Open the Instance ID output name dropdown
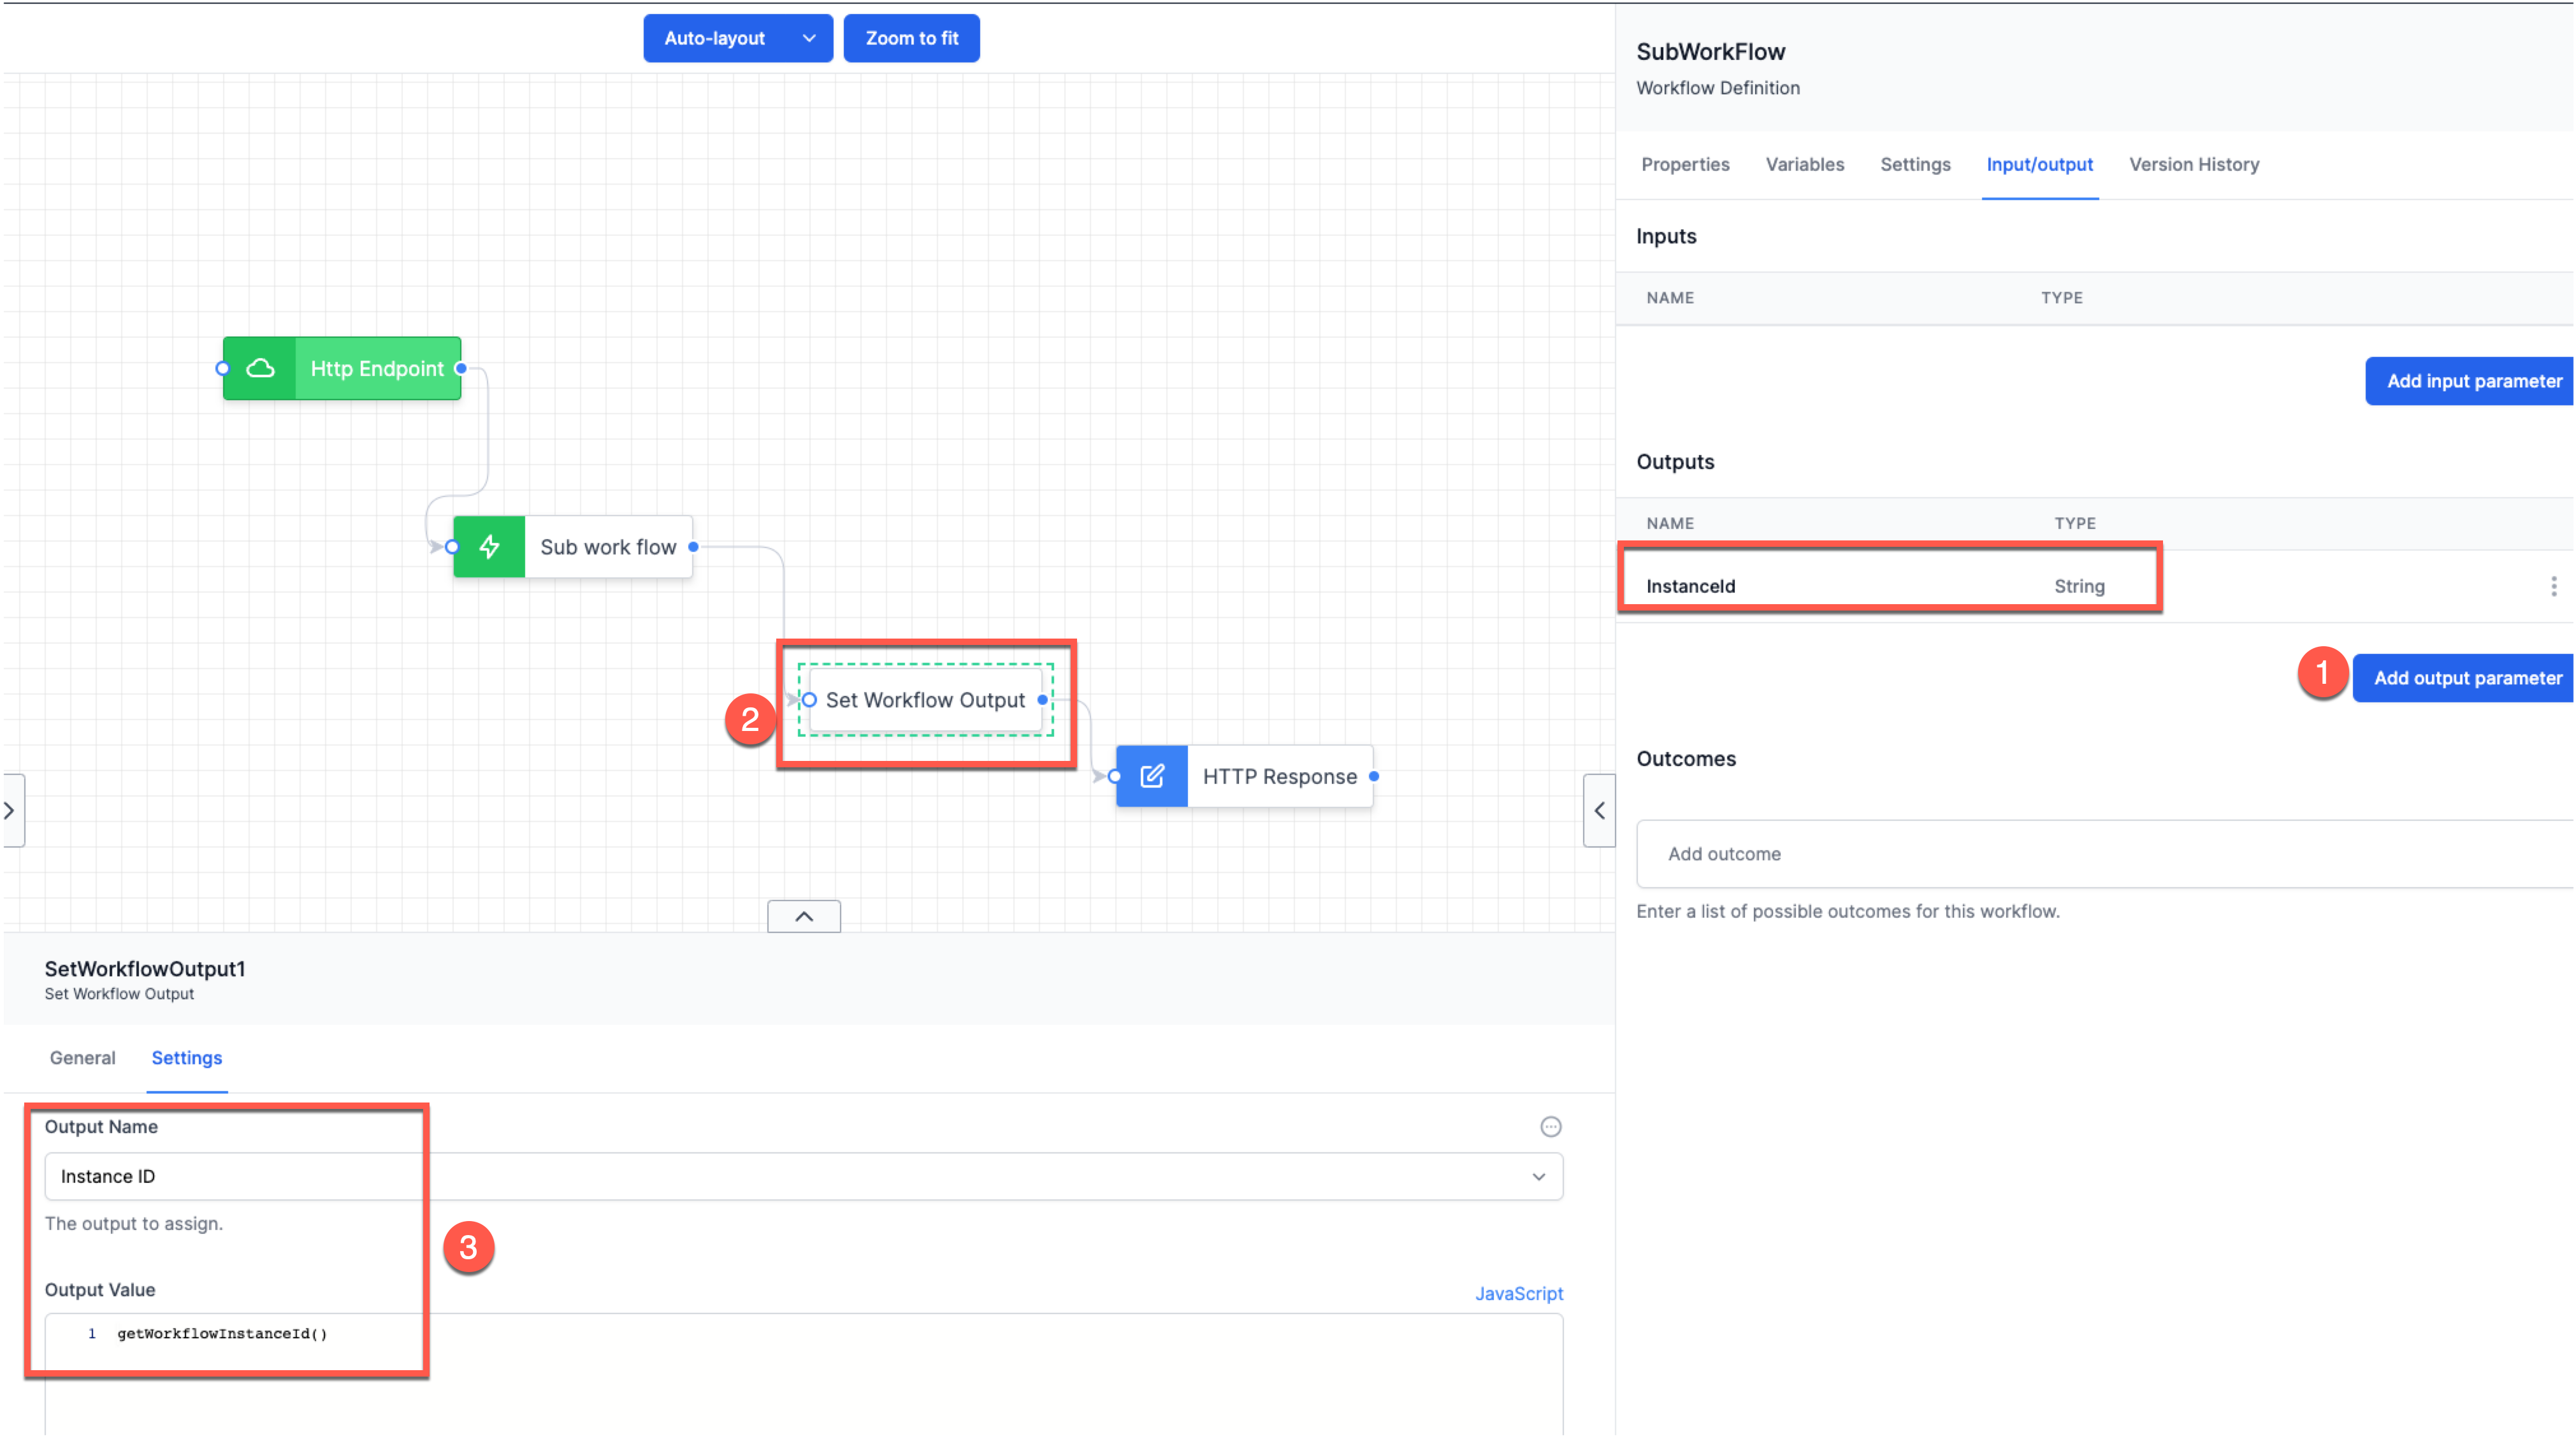Viewport: 2576px width, 1439px height. point(1539,1176)
